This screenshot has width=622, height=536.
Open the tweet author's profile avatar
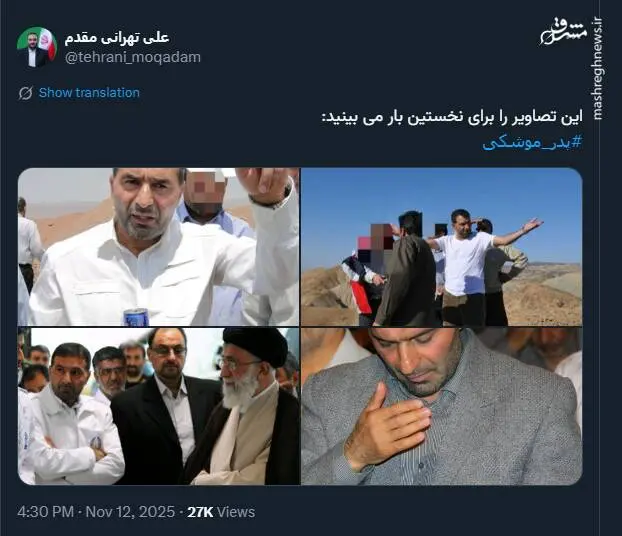click(x=37, y=47)
